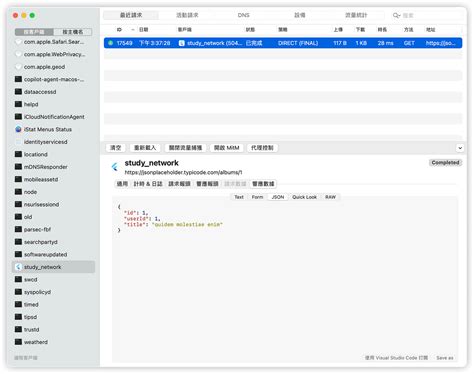The height and width of the screenshot is (374, 474).
Task: Open the DNS tab
Action: (243, 15)
